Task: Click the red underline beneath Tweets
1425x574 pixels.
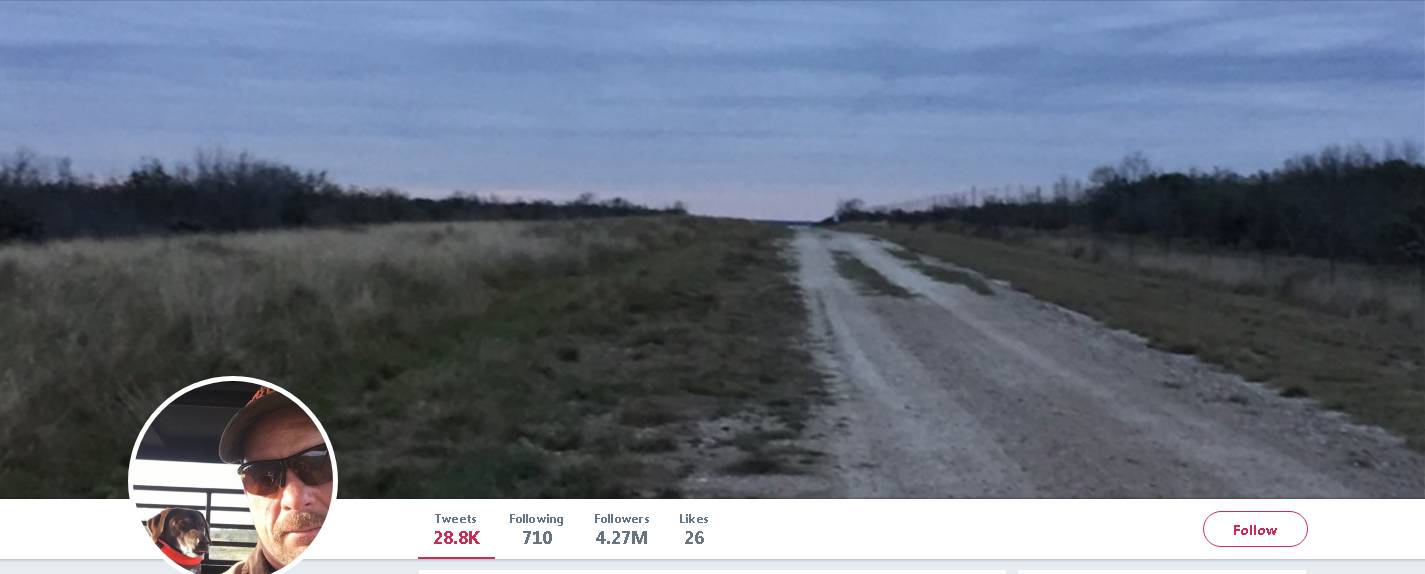Action: click(x=456, y=557)
